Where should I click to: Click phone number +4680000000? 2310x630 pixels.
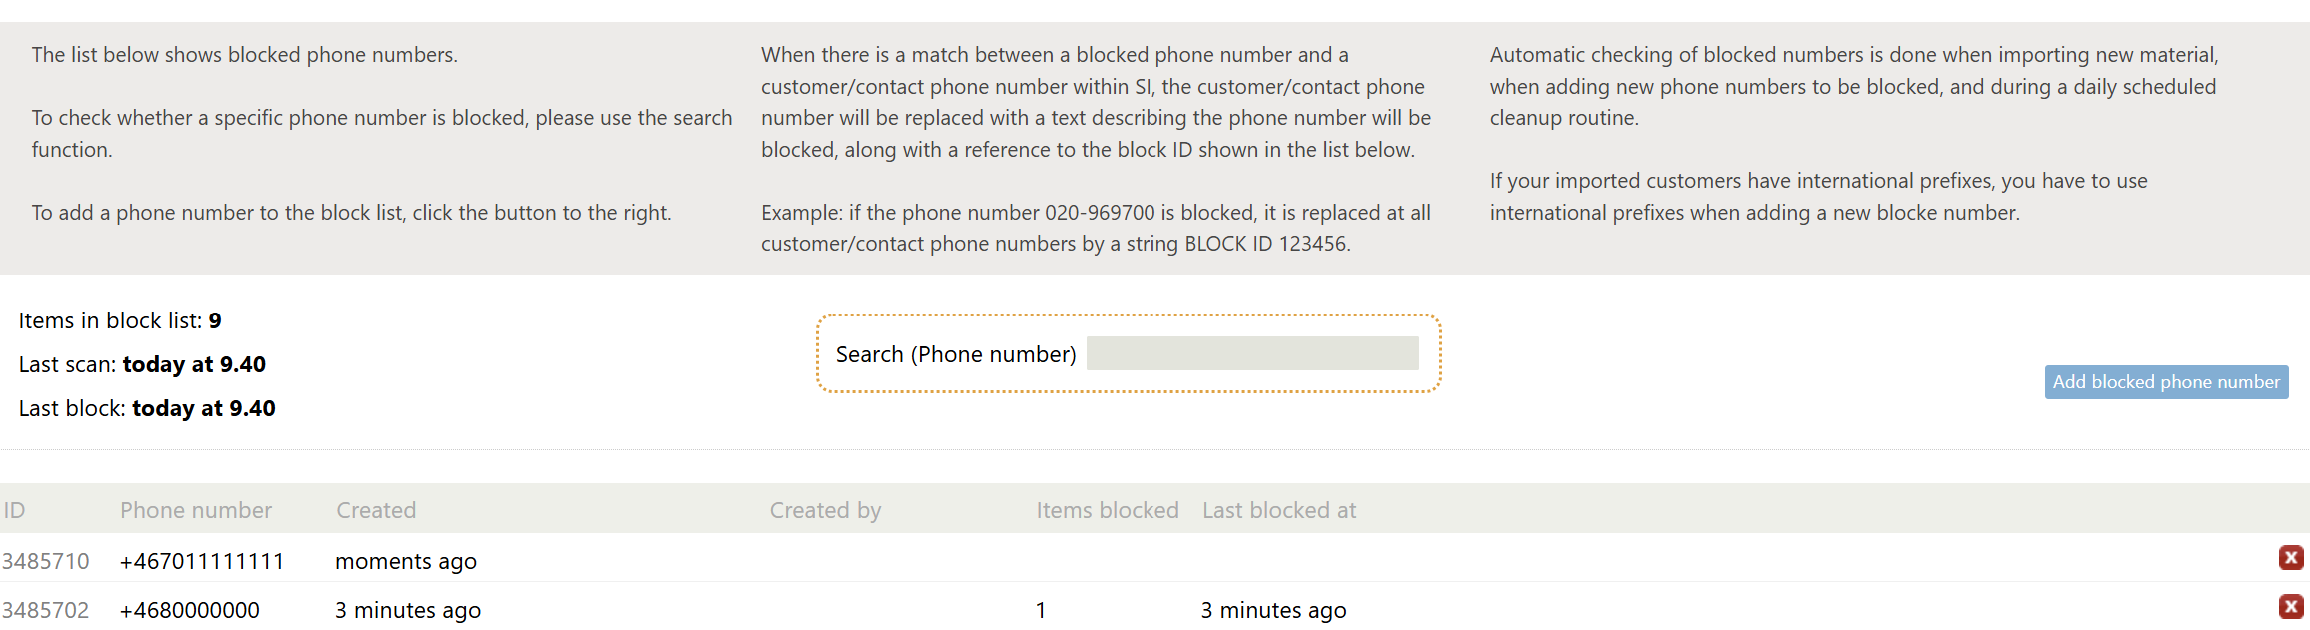tap(190, 610)
